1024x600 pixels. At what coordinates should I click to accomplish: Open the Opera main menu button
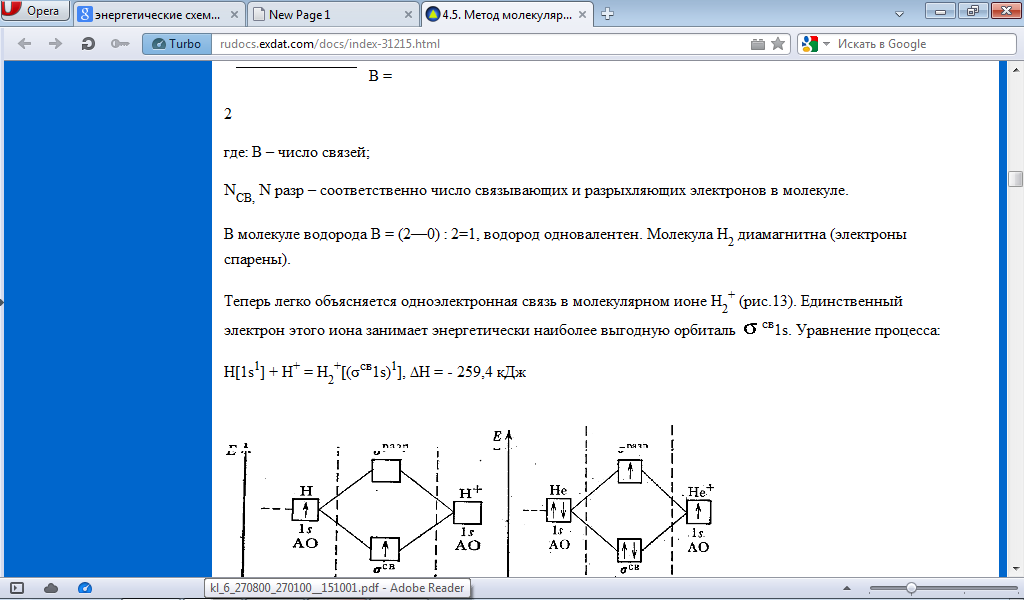(x=35, y=10)
